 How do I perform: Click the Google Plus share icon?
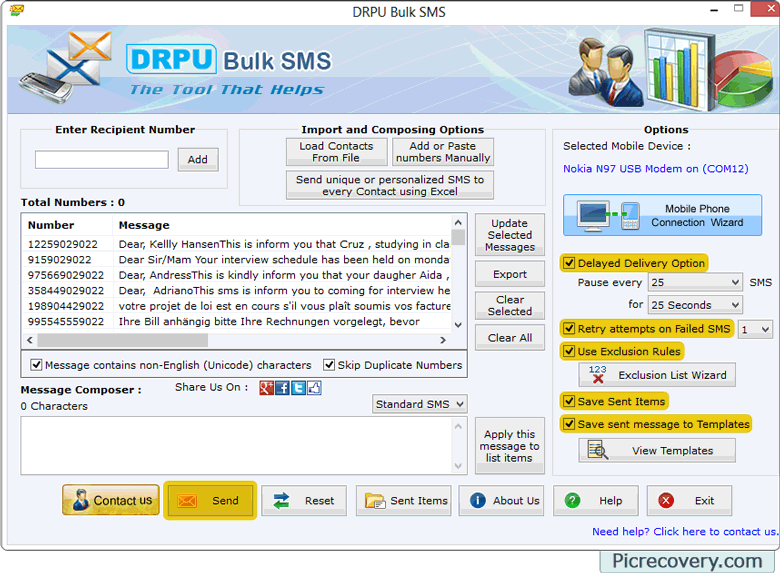(x=267, y=388)
